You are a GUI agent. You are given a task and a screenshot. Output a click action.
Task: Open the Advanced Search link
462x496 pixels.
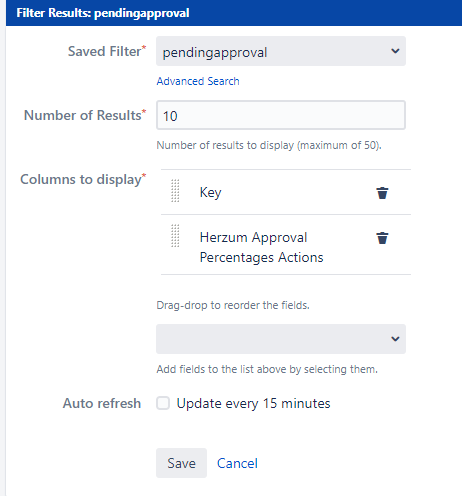(198, 81)
